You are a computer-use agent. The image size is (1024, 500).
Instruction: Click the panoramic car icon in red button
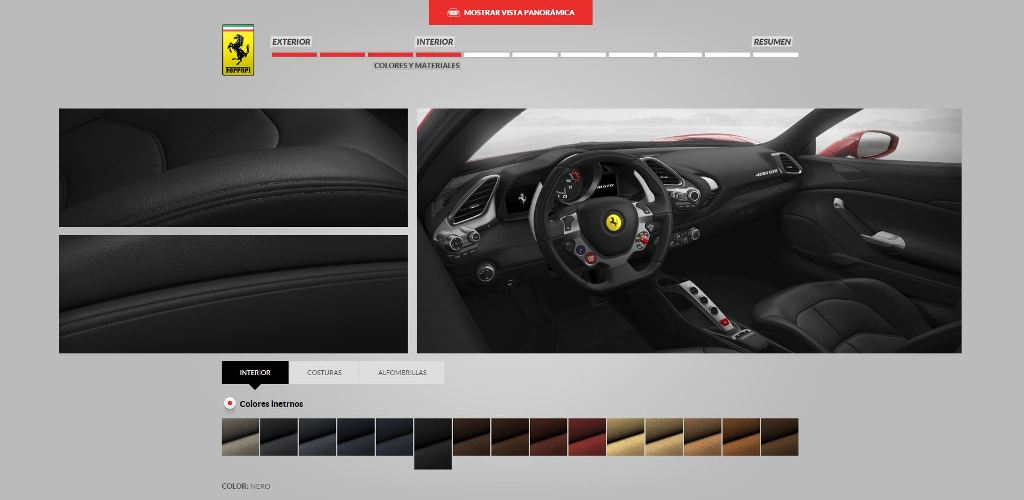(453, 13)
